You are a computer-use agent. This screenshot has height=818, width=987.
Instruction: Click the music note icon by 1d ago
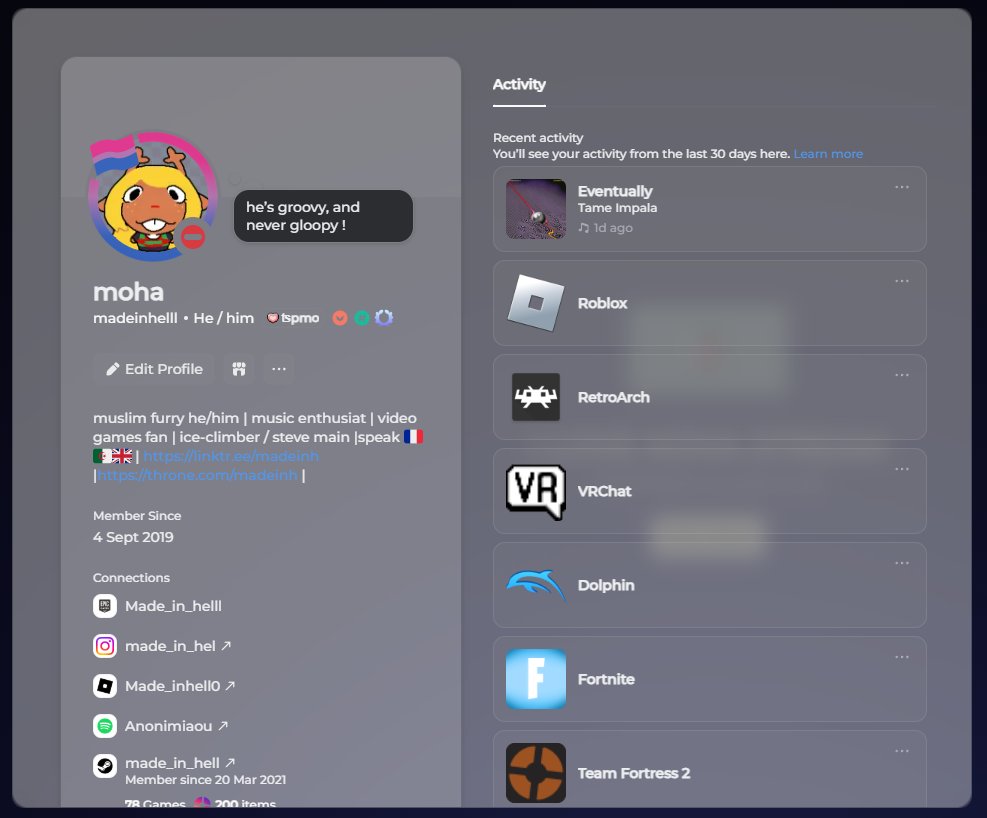pos(584,228)
